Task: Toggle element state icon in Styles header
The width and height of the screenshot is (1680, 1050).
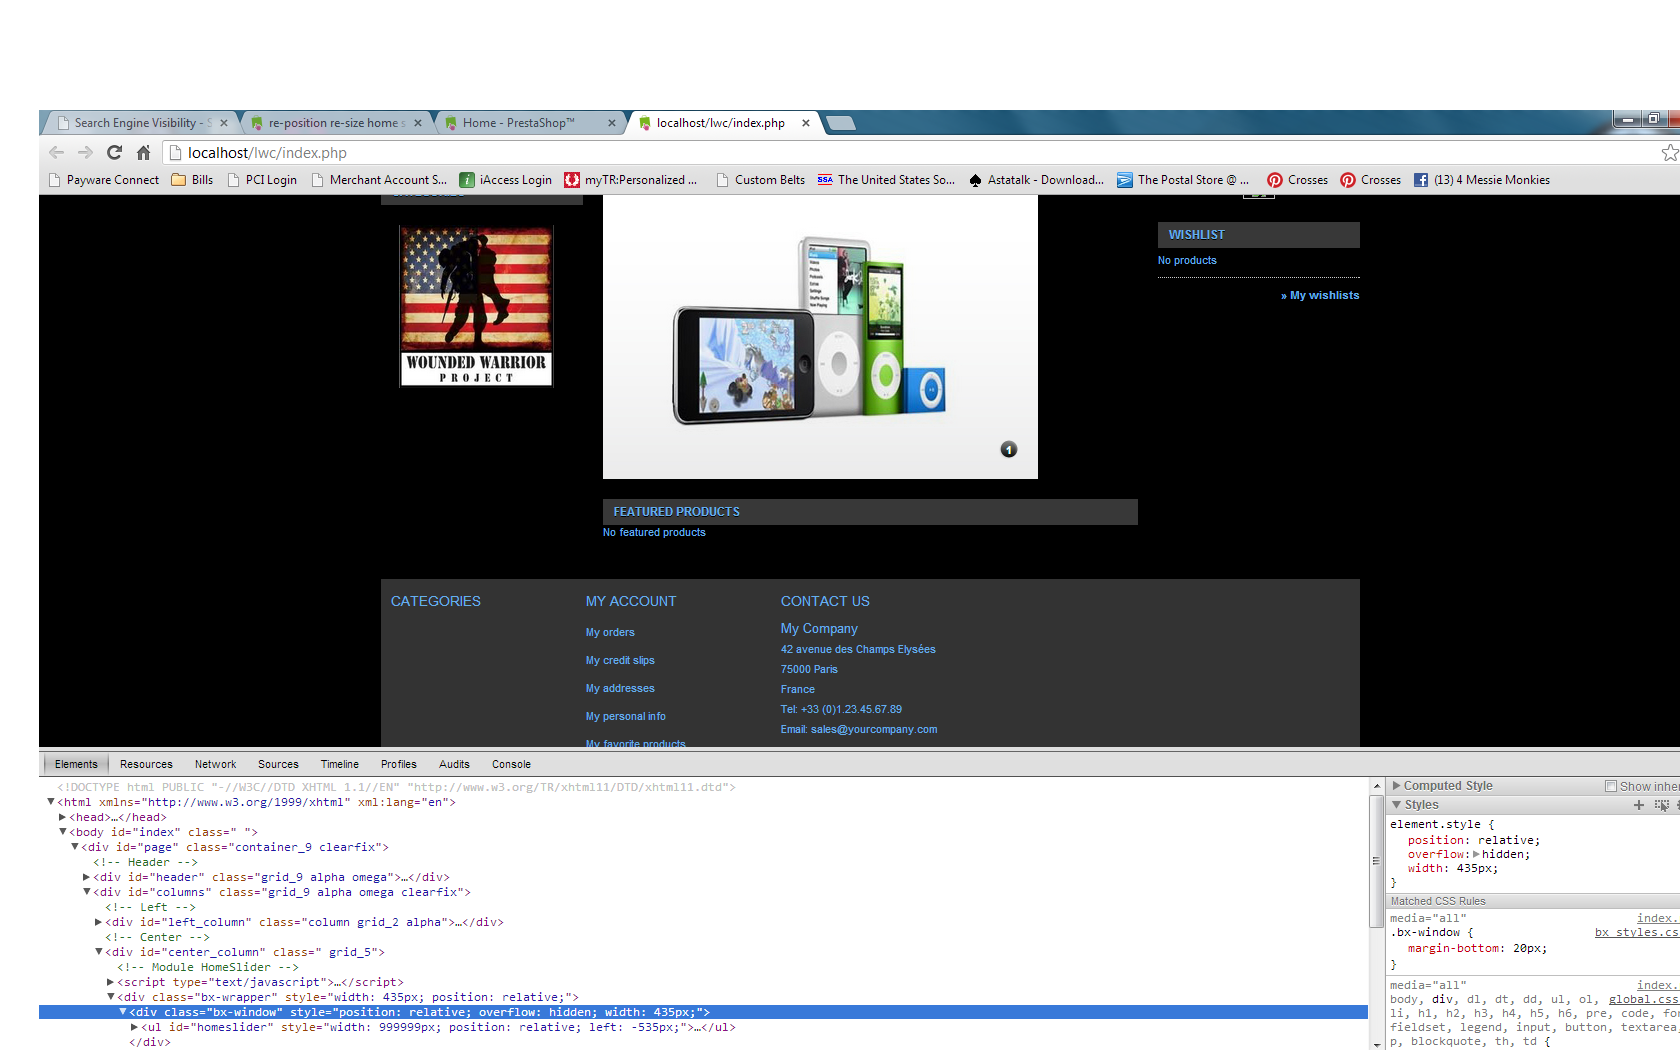Action: pyautogui.click(x=1661, y=805)
